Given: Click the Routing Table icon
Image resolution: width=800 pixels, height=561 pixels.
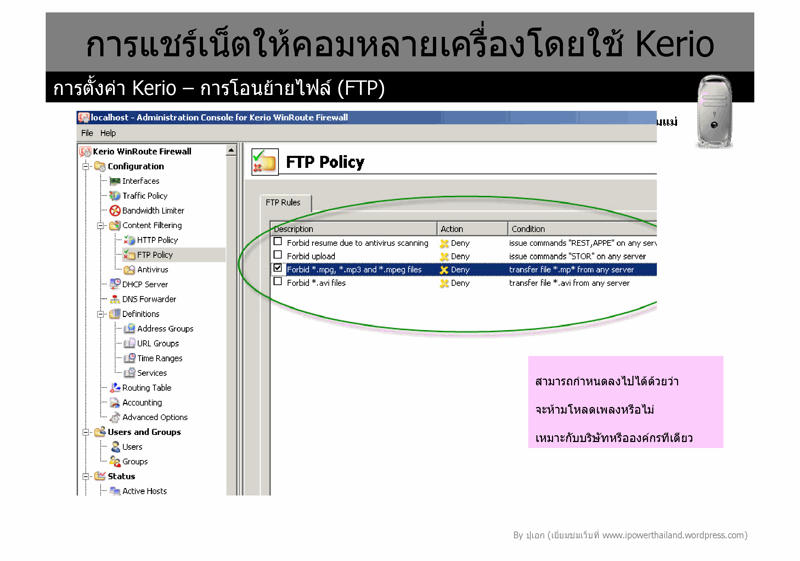Looking at the screenshot, I should 115,388.
